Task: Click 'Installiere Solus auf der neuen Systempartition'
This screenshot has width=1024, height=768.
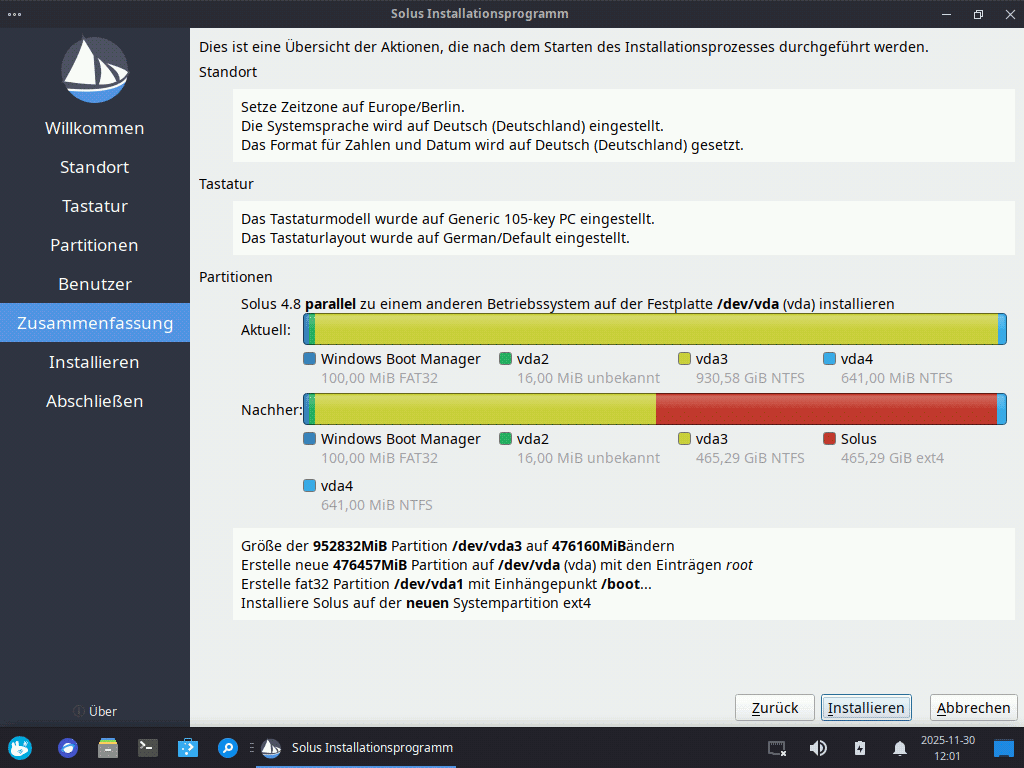Action: [415, 603]
